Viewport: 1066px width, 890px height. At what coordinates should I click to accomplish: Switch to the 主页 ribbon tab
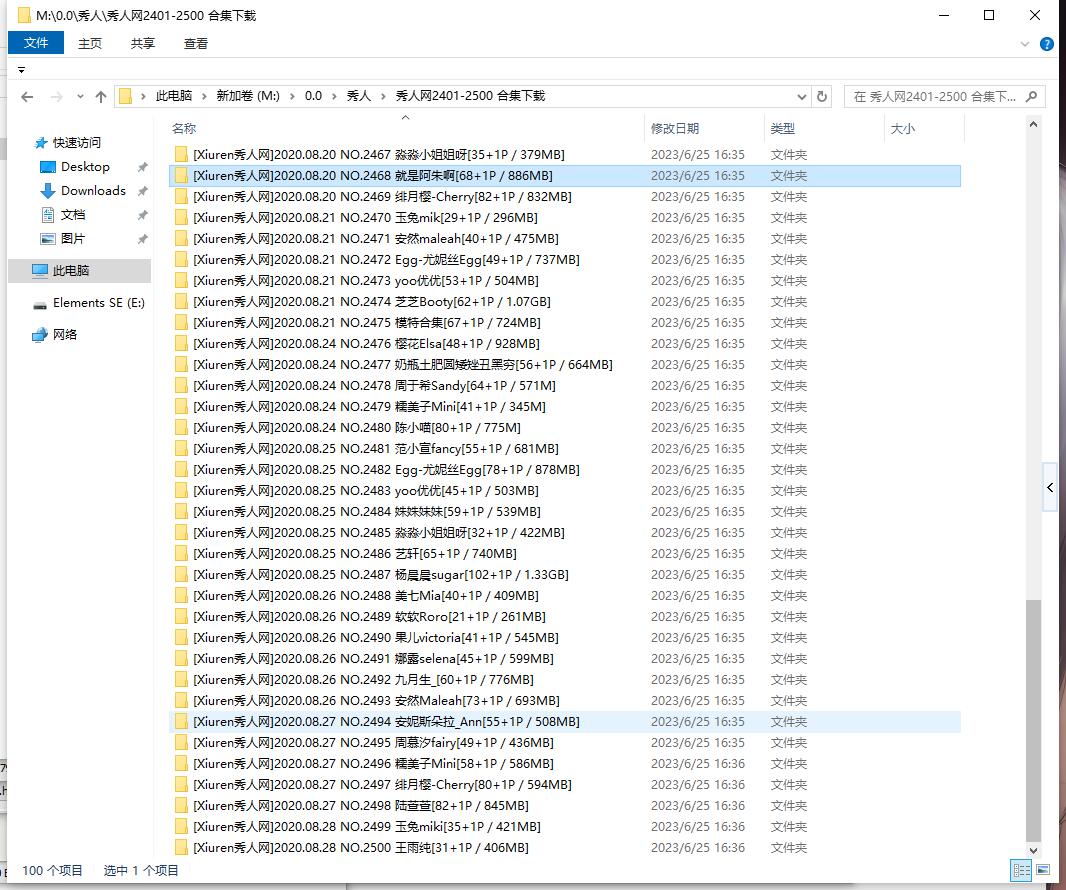[89, 44]
